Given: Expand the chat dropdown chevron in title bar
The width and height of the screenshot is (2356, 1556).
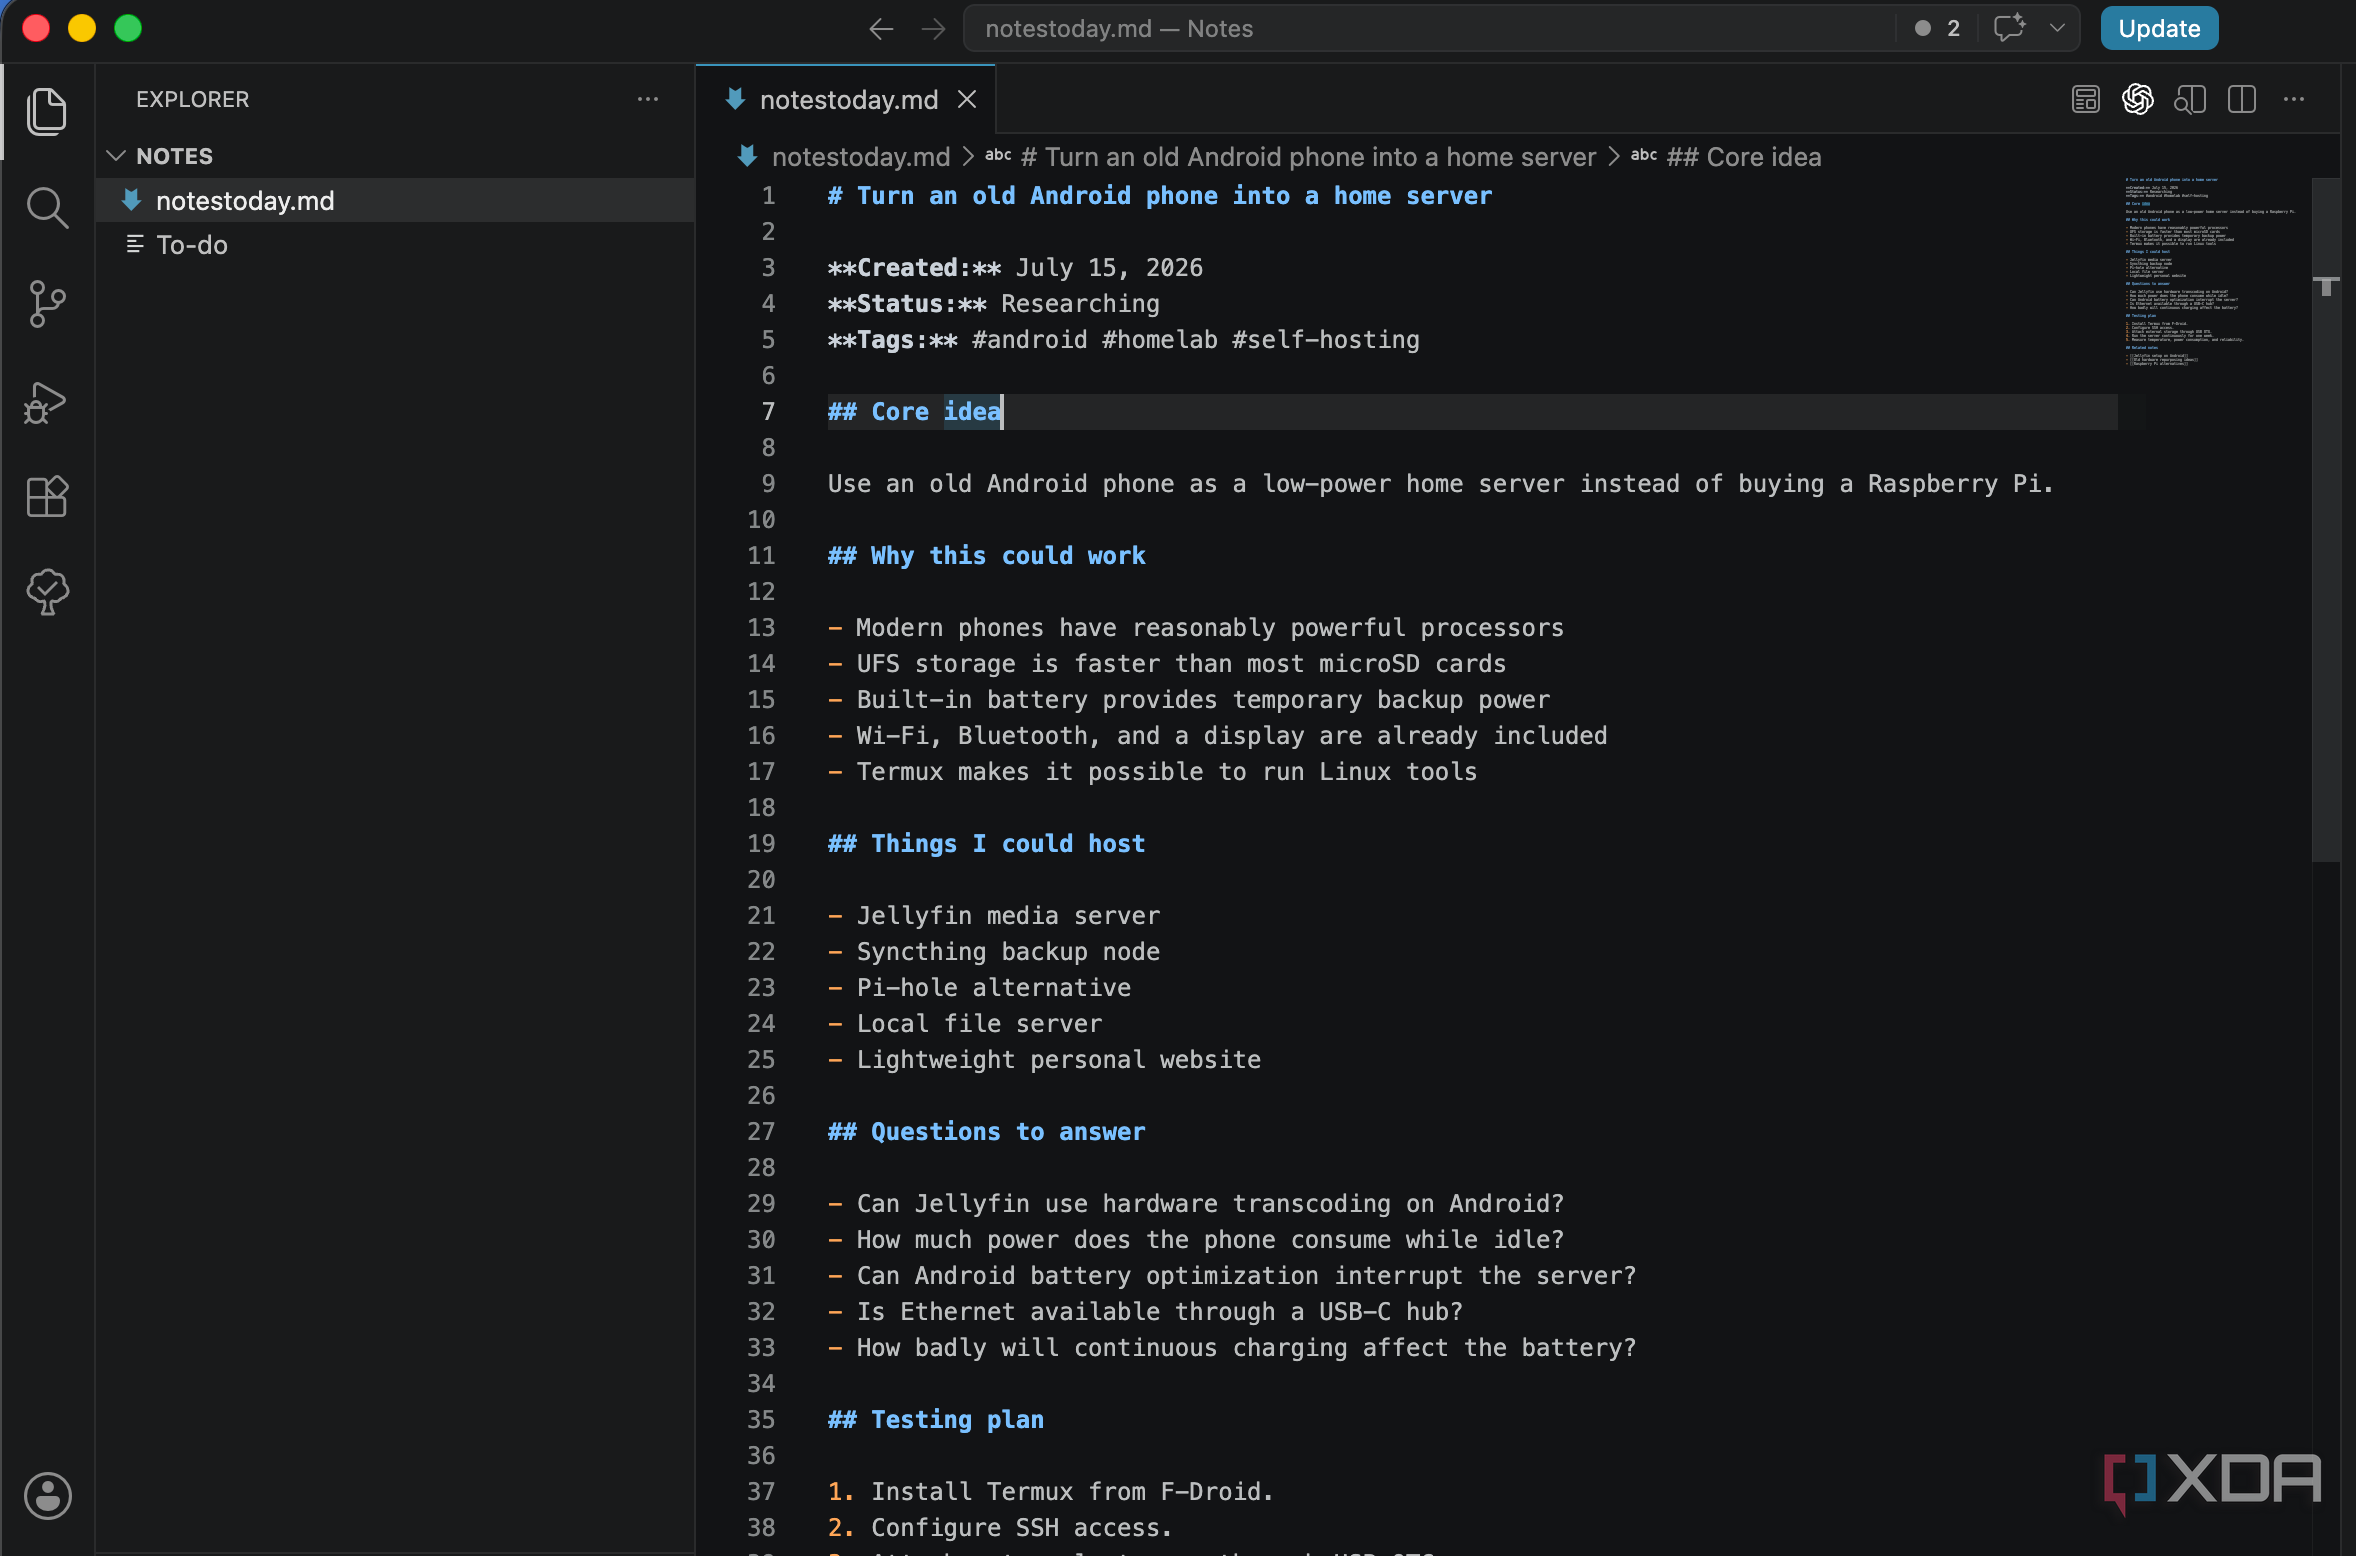Looking at the screenshot, I should click(2057, 28).
